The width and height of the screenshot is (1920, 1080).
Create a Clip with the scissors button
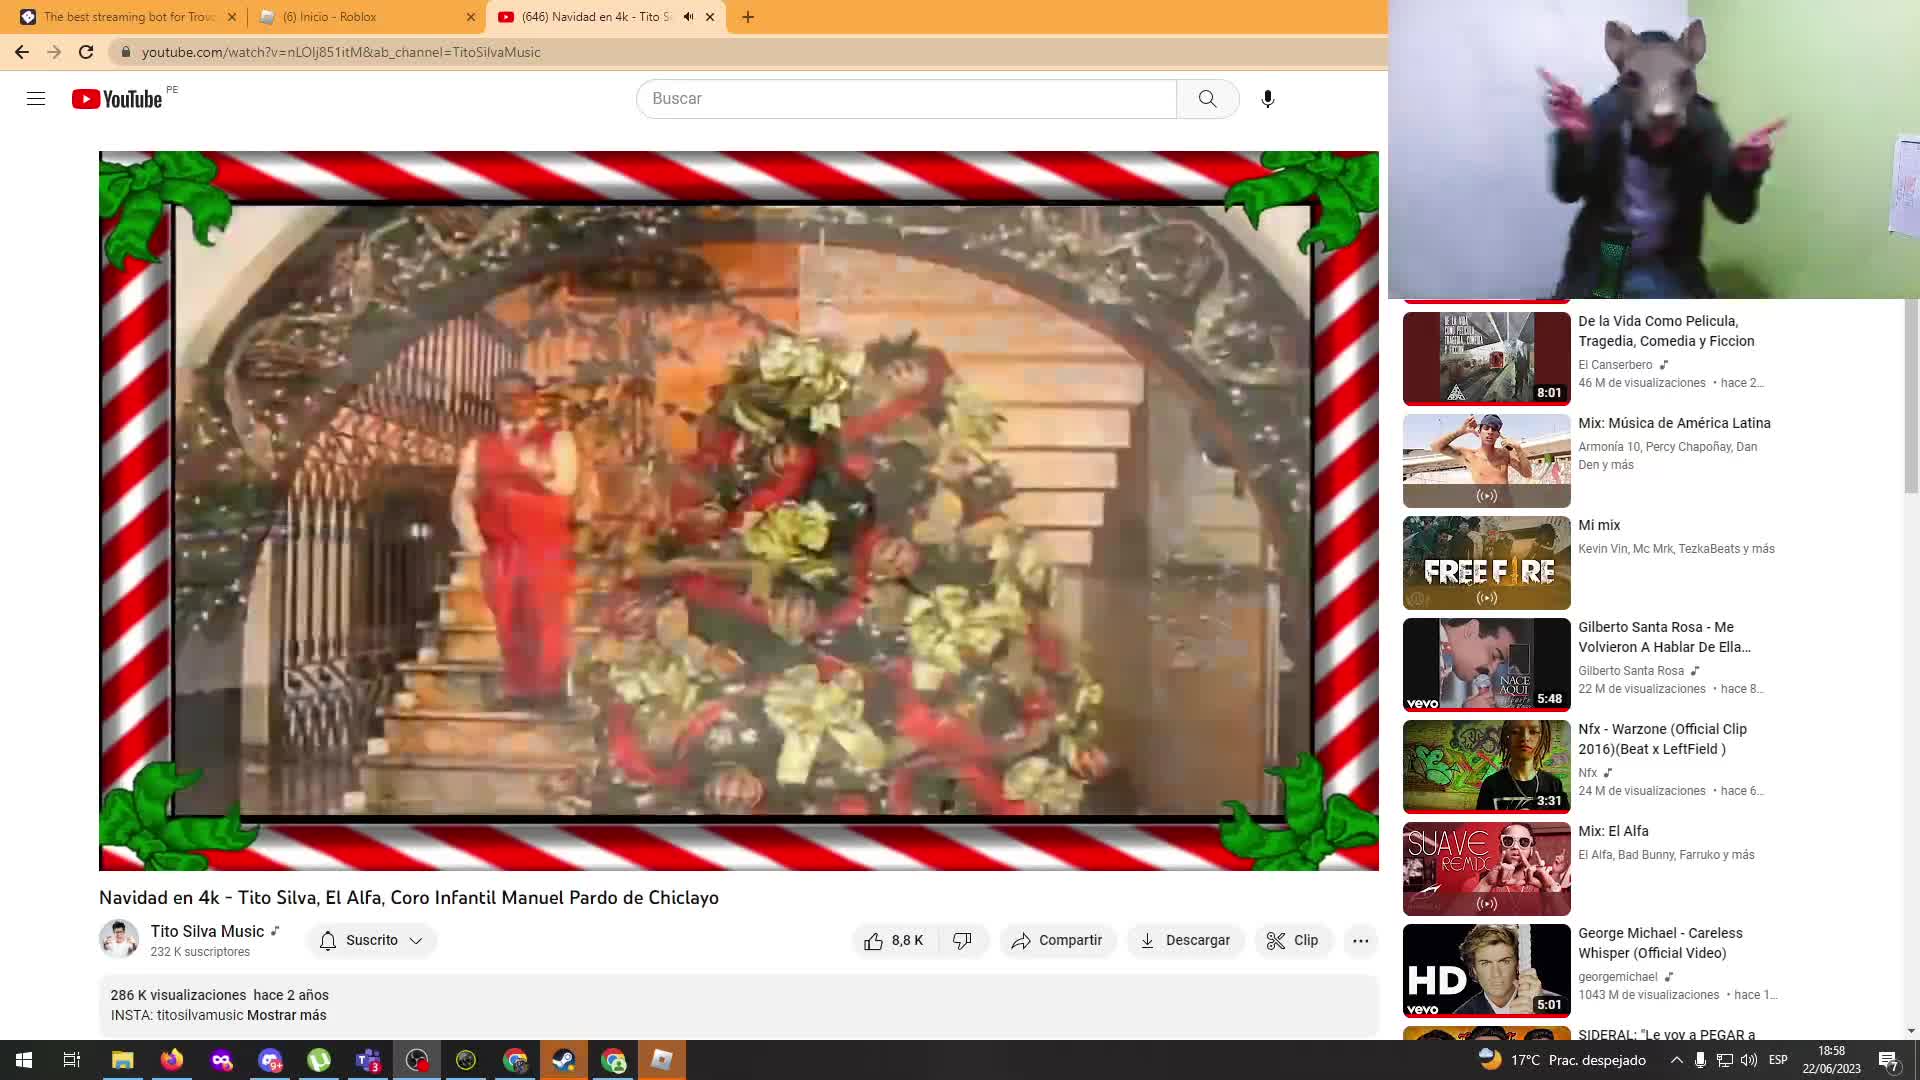coord(1293,941)
